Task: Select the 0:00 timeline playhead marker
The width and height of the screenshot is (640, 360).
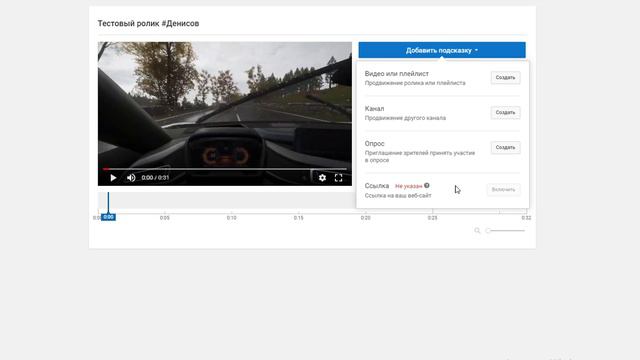Action: [108, 217]
